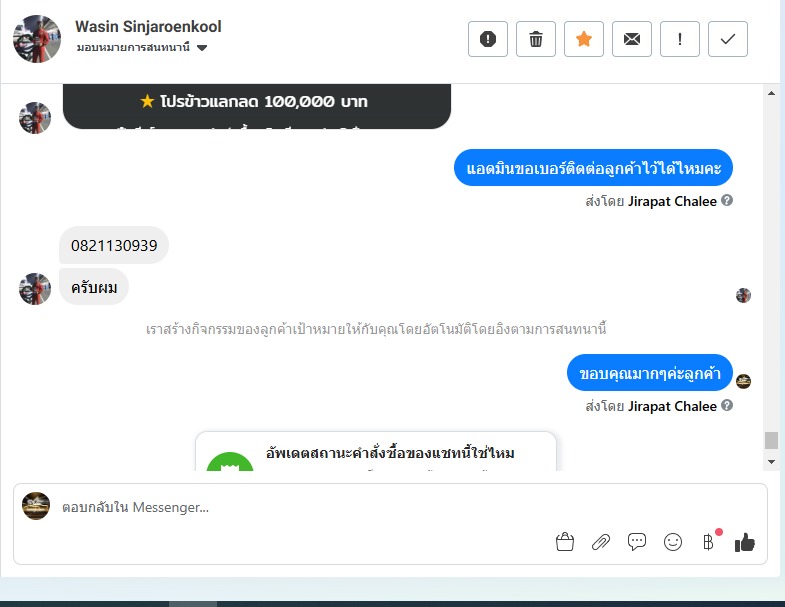Click help icon beside first Jirapat Chalee
The image size is (785, 607).
(727, 200)
